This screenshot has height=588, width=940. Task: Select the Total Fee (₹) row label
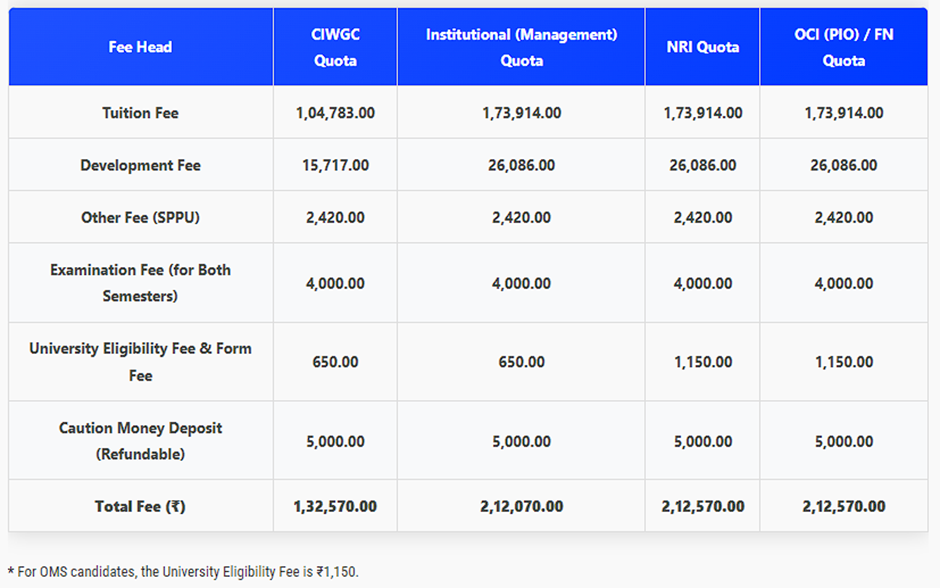(140, 506)
